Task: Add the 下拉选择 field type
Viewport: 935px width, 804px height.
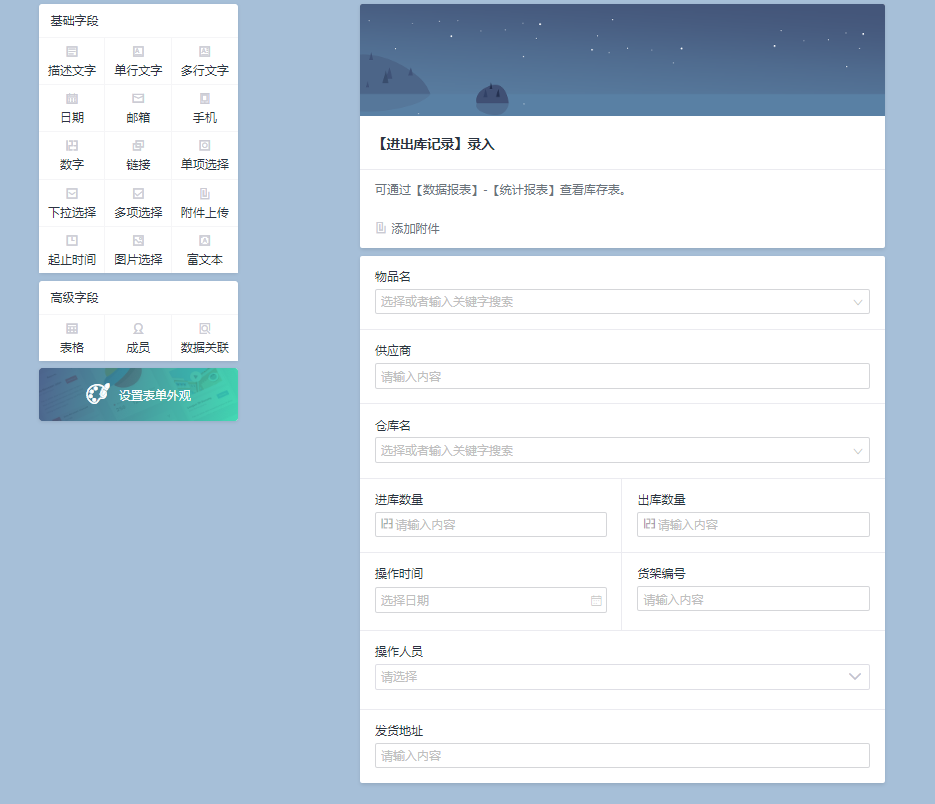Action: (x=72, y=203)
